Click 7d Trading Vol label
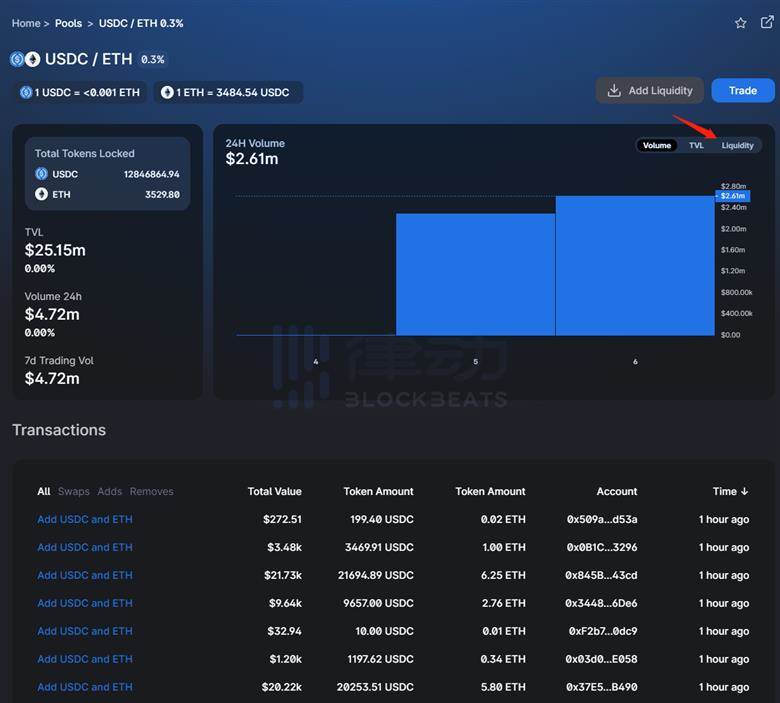This screenshot has width=780, height=703. pyautogui.click(x=59, y=360)
